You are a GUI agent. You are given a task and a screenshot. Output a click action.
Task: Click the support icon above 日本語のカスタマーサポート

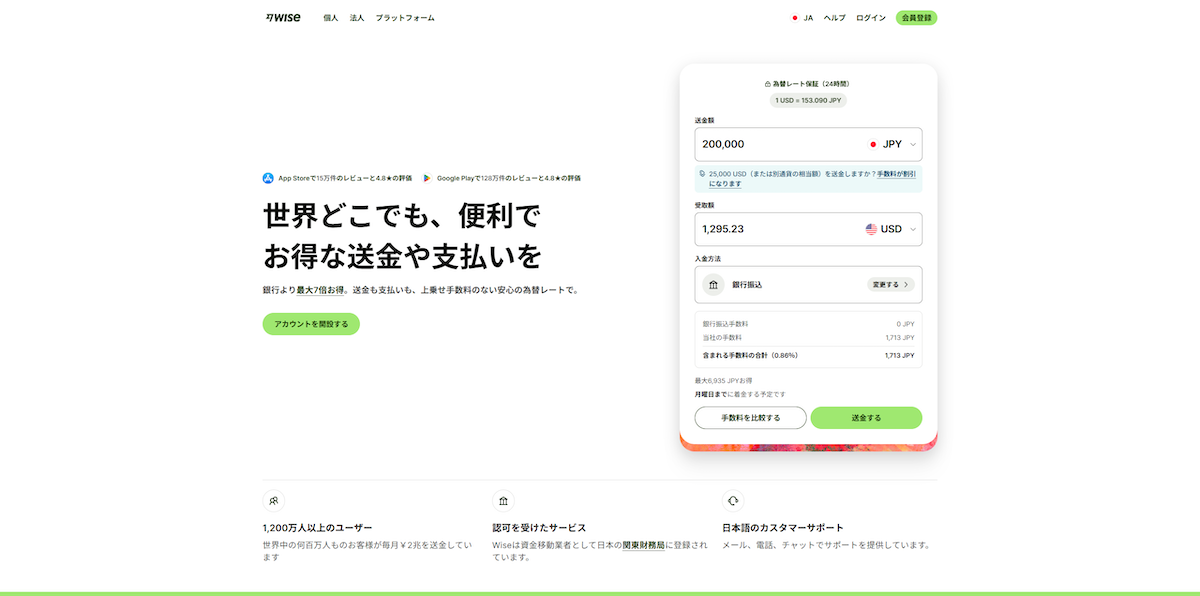pyautogui.click(x=733, y=500)
